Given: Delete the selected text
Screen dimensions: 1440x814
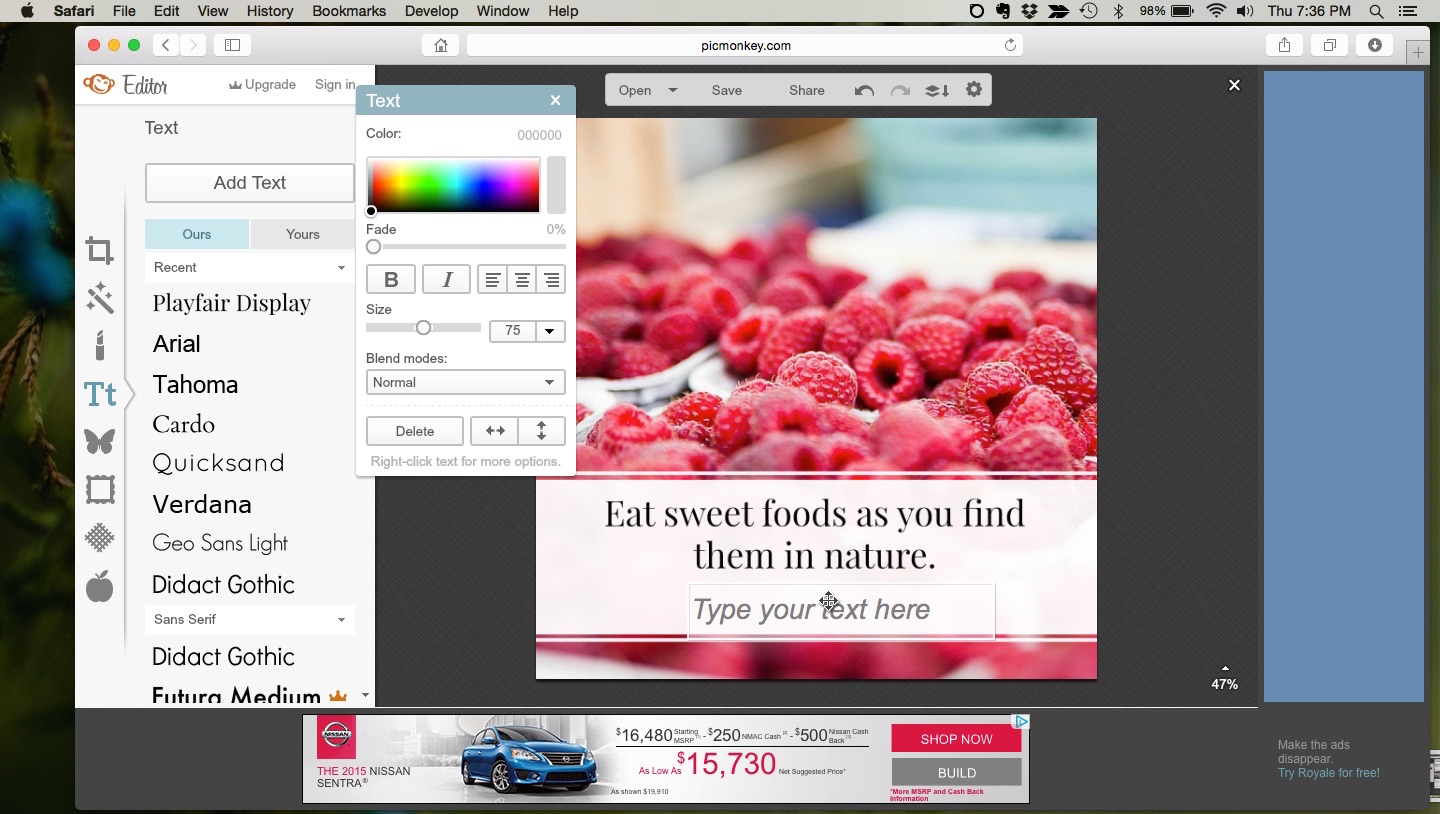Looking at the screenshot, I should pyautogui.click(x=415, y=431).
